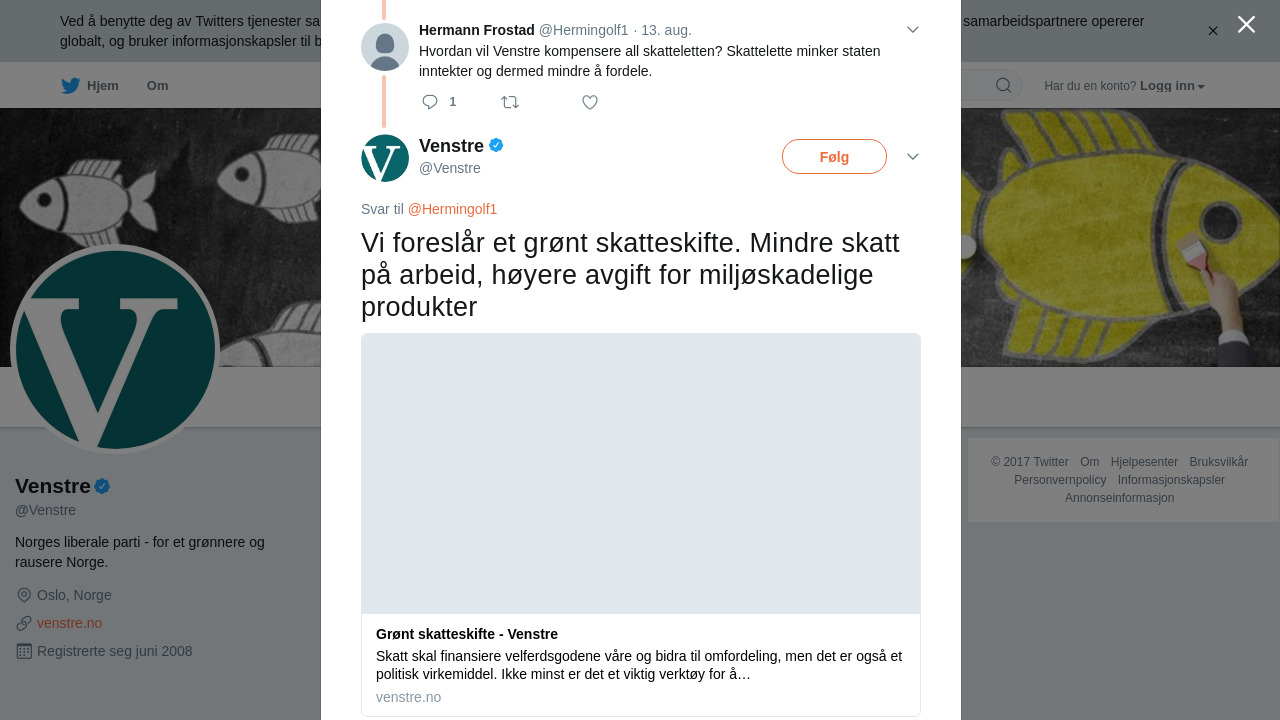
Task: Click Venstre's round logo in the tweet
Action: coord(385,158)
